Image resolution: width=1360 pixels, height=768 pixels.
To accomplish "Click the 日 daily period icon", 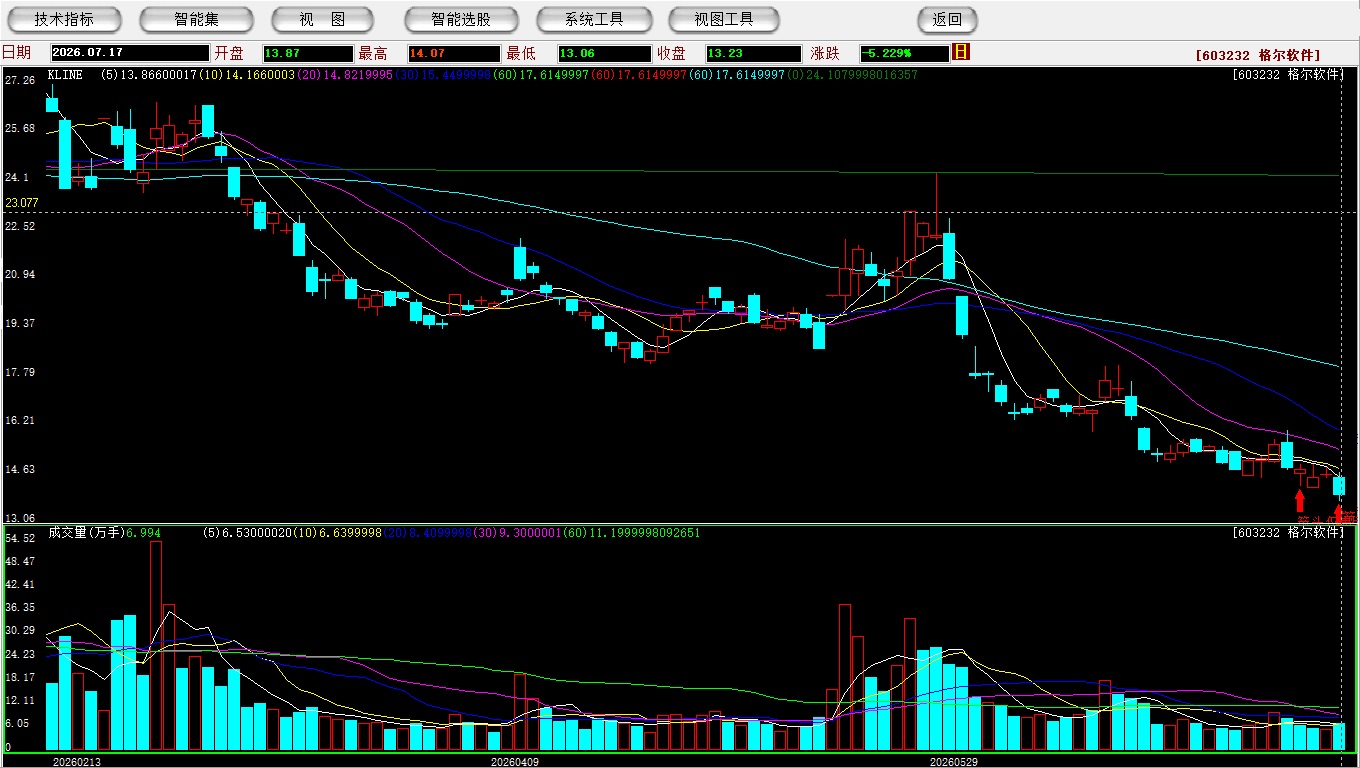I will point(961,52).
